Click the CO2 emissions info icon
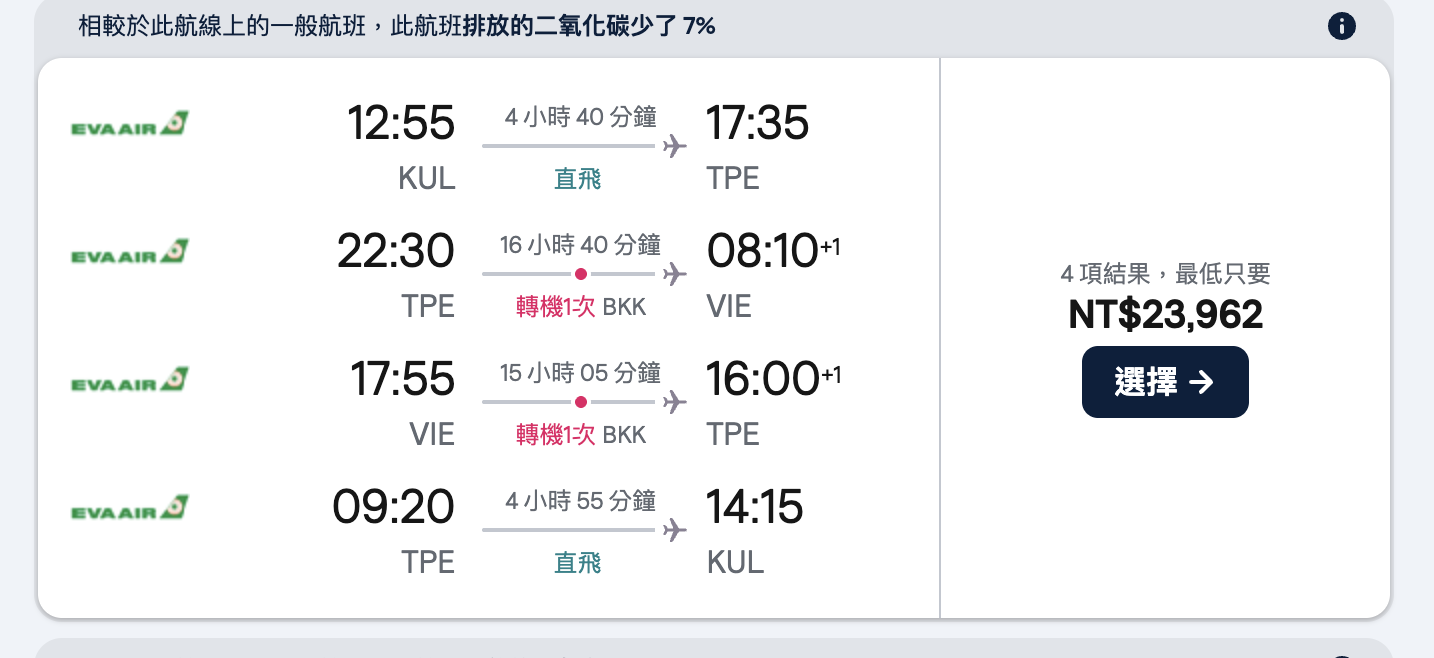 [1341, 26]
